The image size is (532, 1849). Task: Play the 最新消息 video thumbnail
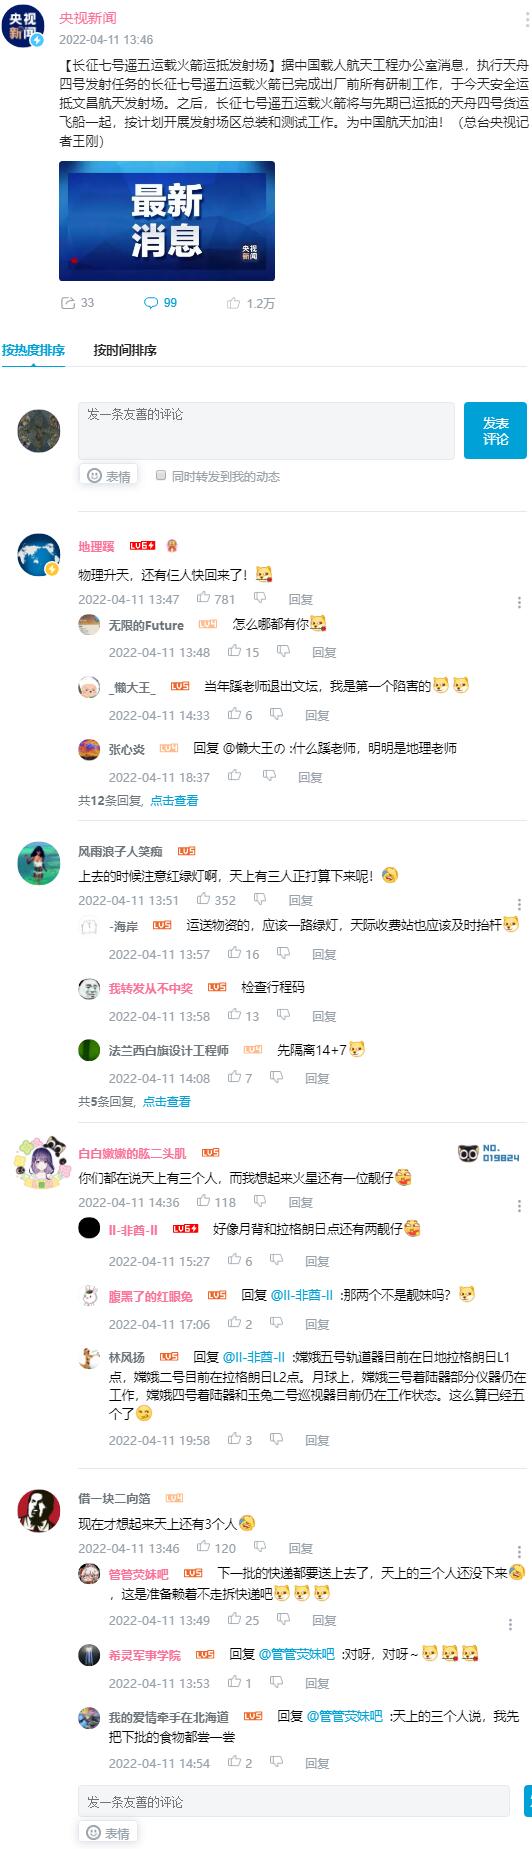[167, 221]
